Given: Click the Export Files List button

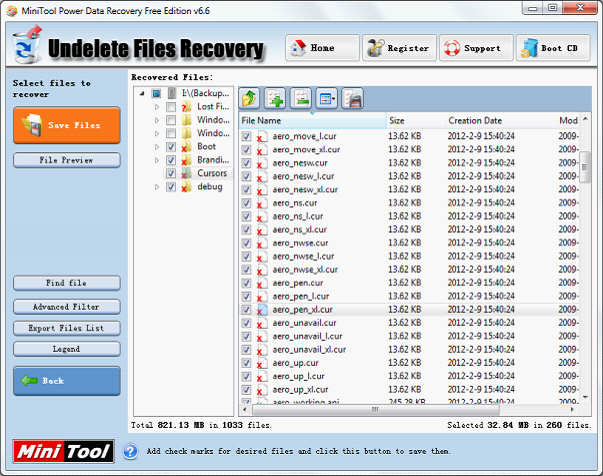Looking at the screenshot, I should [x=67, y=328].
